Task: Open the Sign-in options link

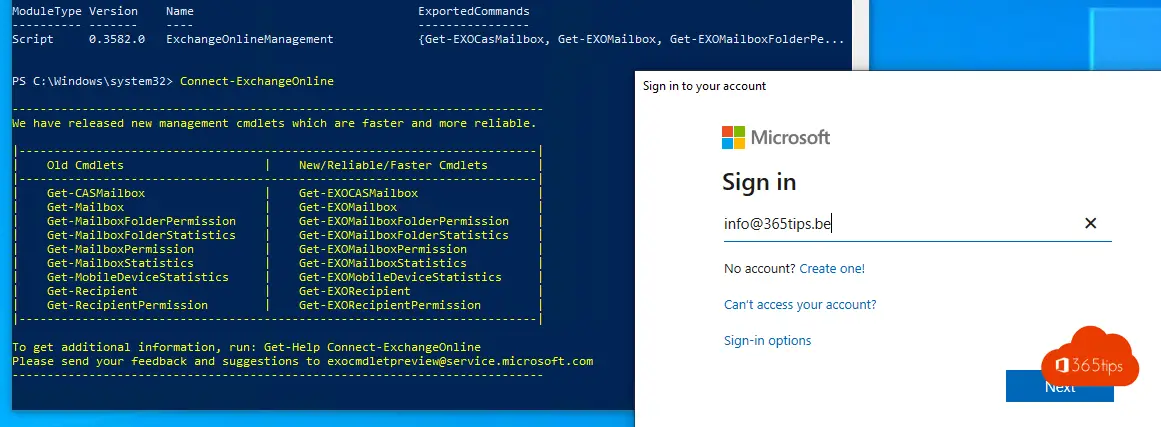Action: [767, 340]
